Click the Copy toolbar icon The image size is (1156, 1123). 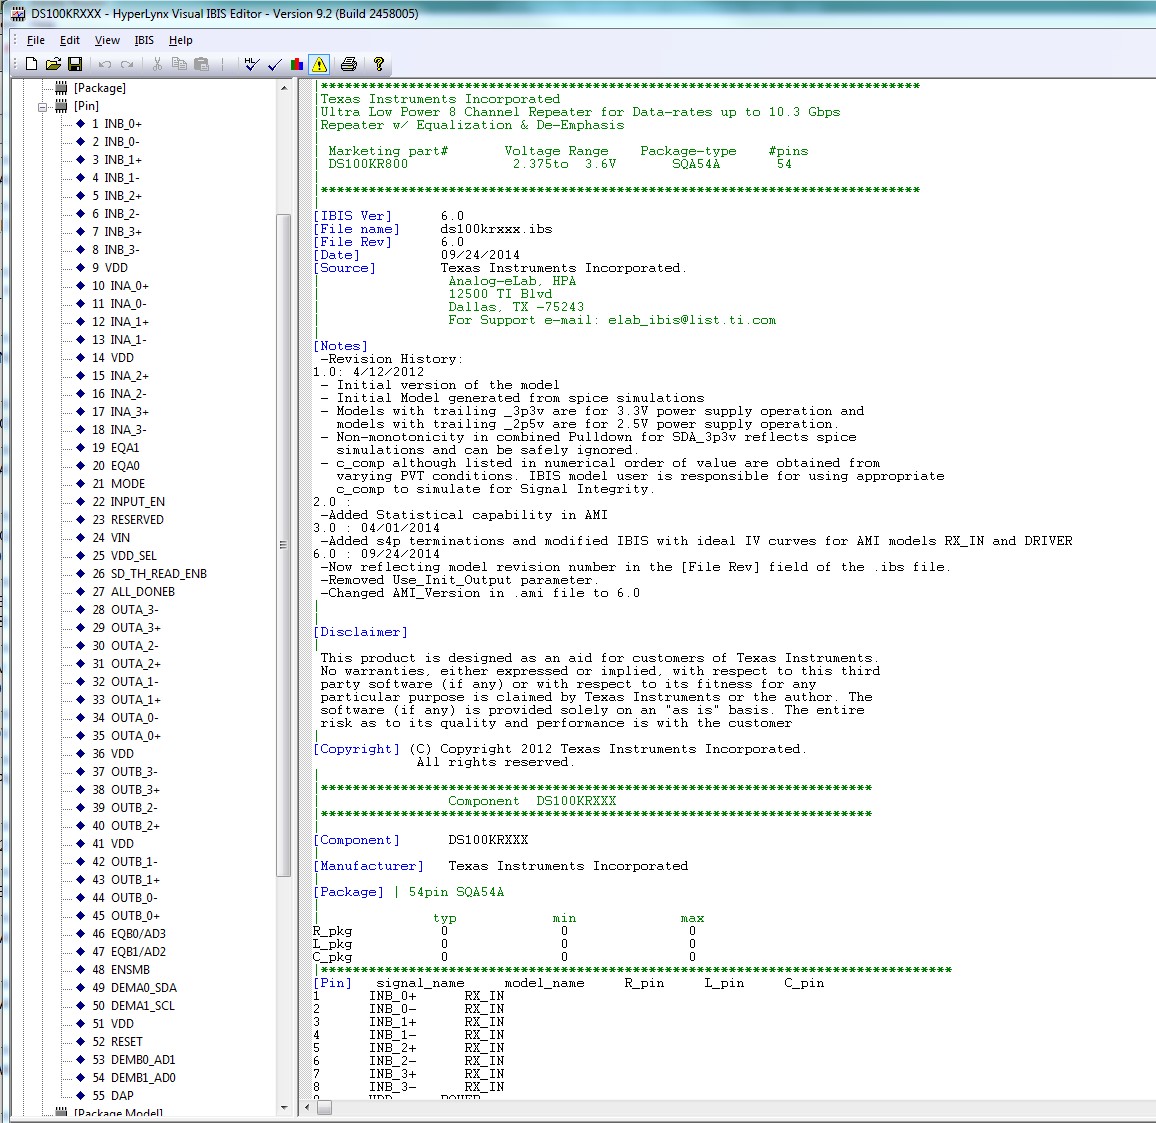(179, 64)
